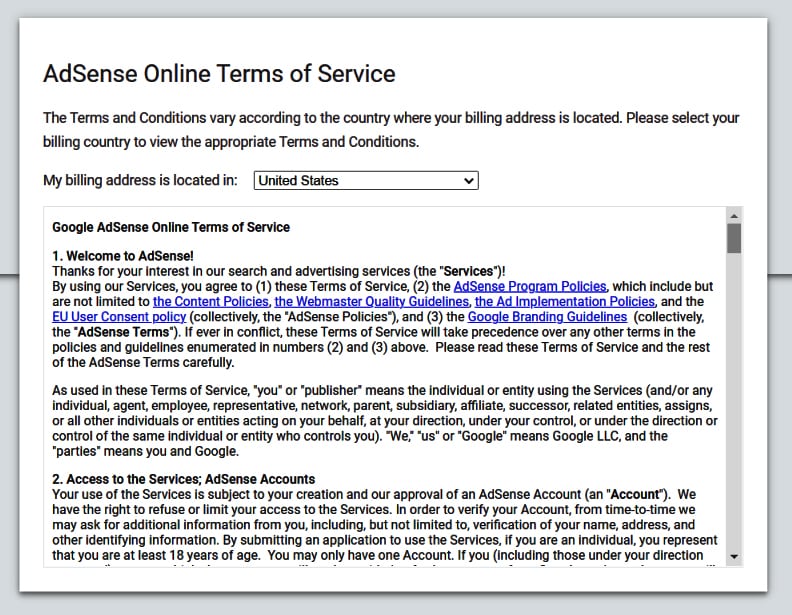Click the line 'Thanks for your interest in our search'
792x615 pixels.
279,271
